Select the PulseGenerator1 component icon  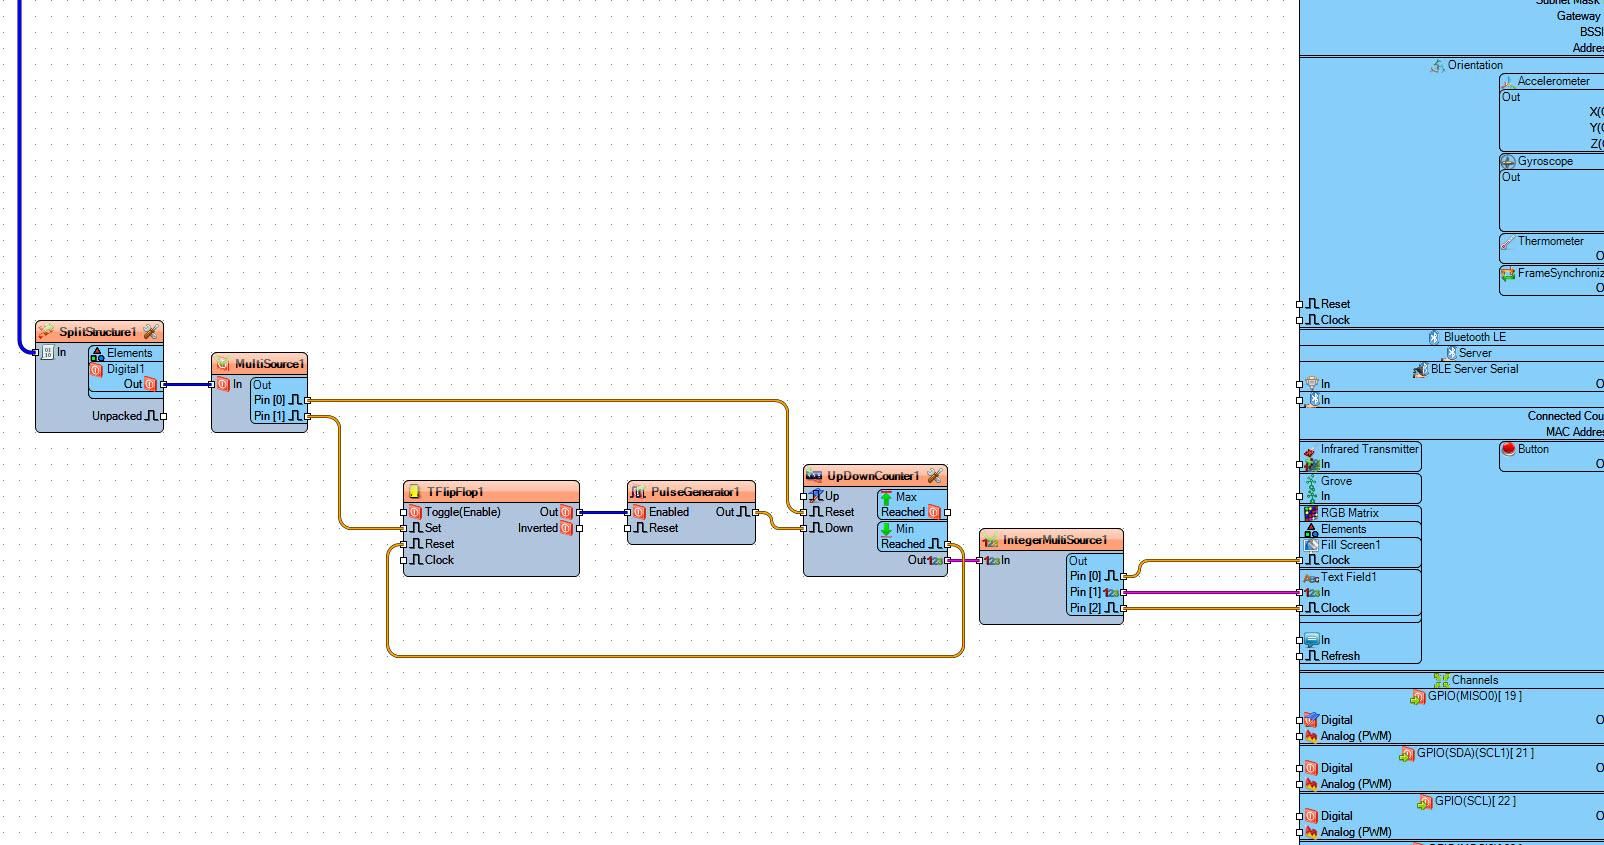(638, 492)
